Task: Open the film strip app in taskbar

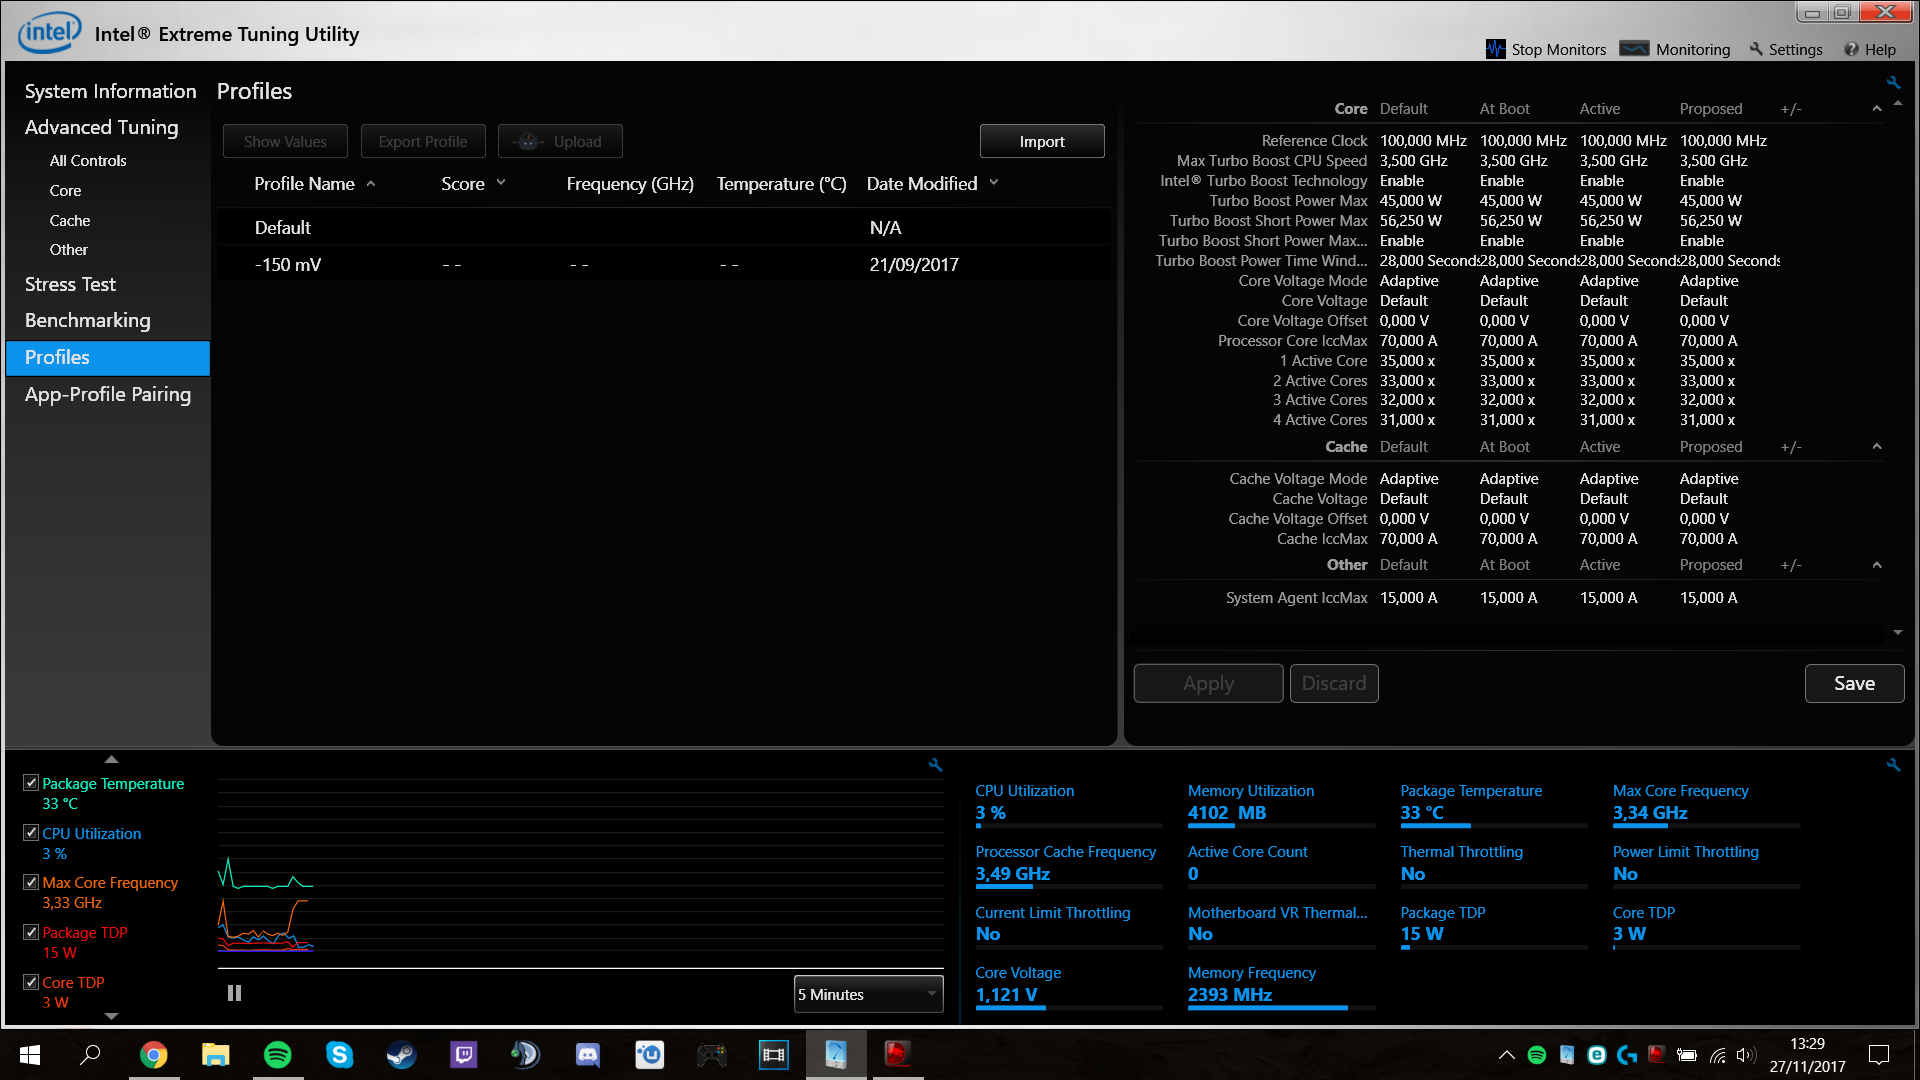Action: (773, 1054)
